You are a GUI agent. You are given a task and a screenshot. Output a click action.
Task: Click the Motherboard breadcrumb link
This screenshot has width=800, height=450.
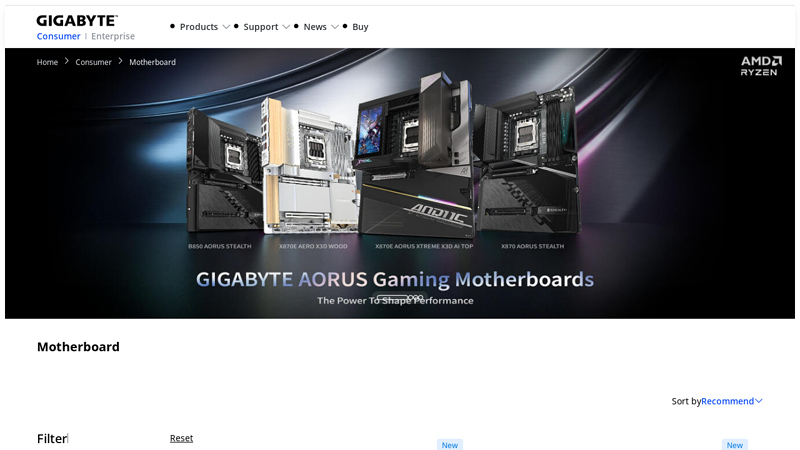153,62
